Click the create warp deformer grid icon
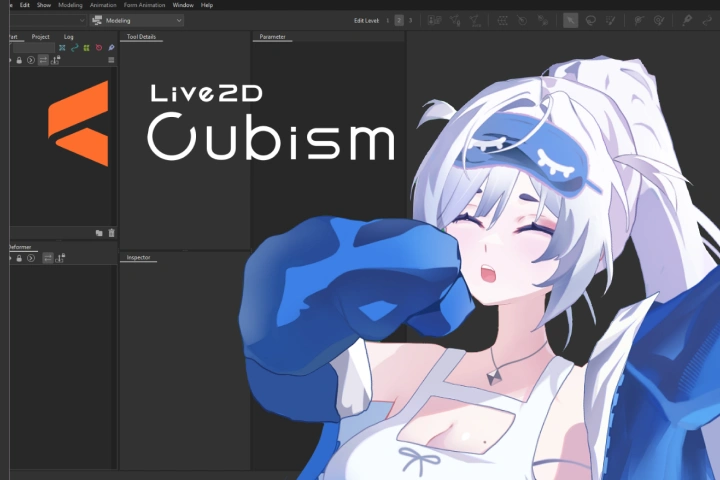The height and width of the screenshot is (480, 720). [x=502, y=20]
